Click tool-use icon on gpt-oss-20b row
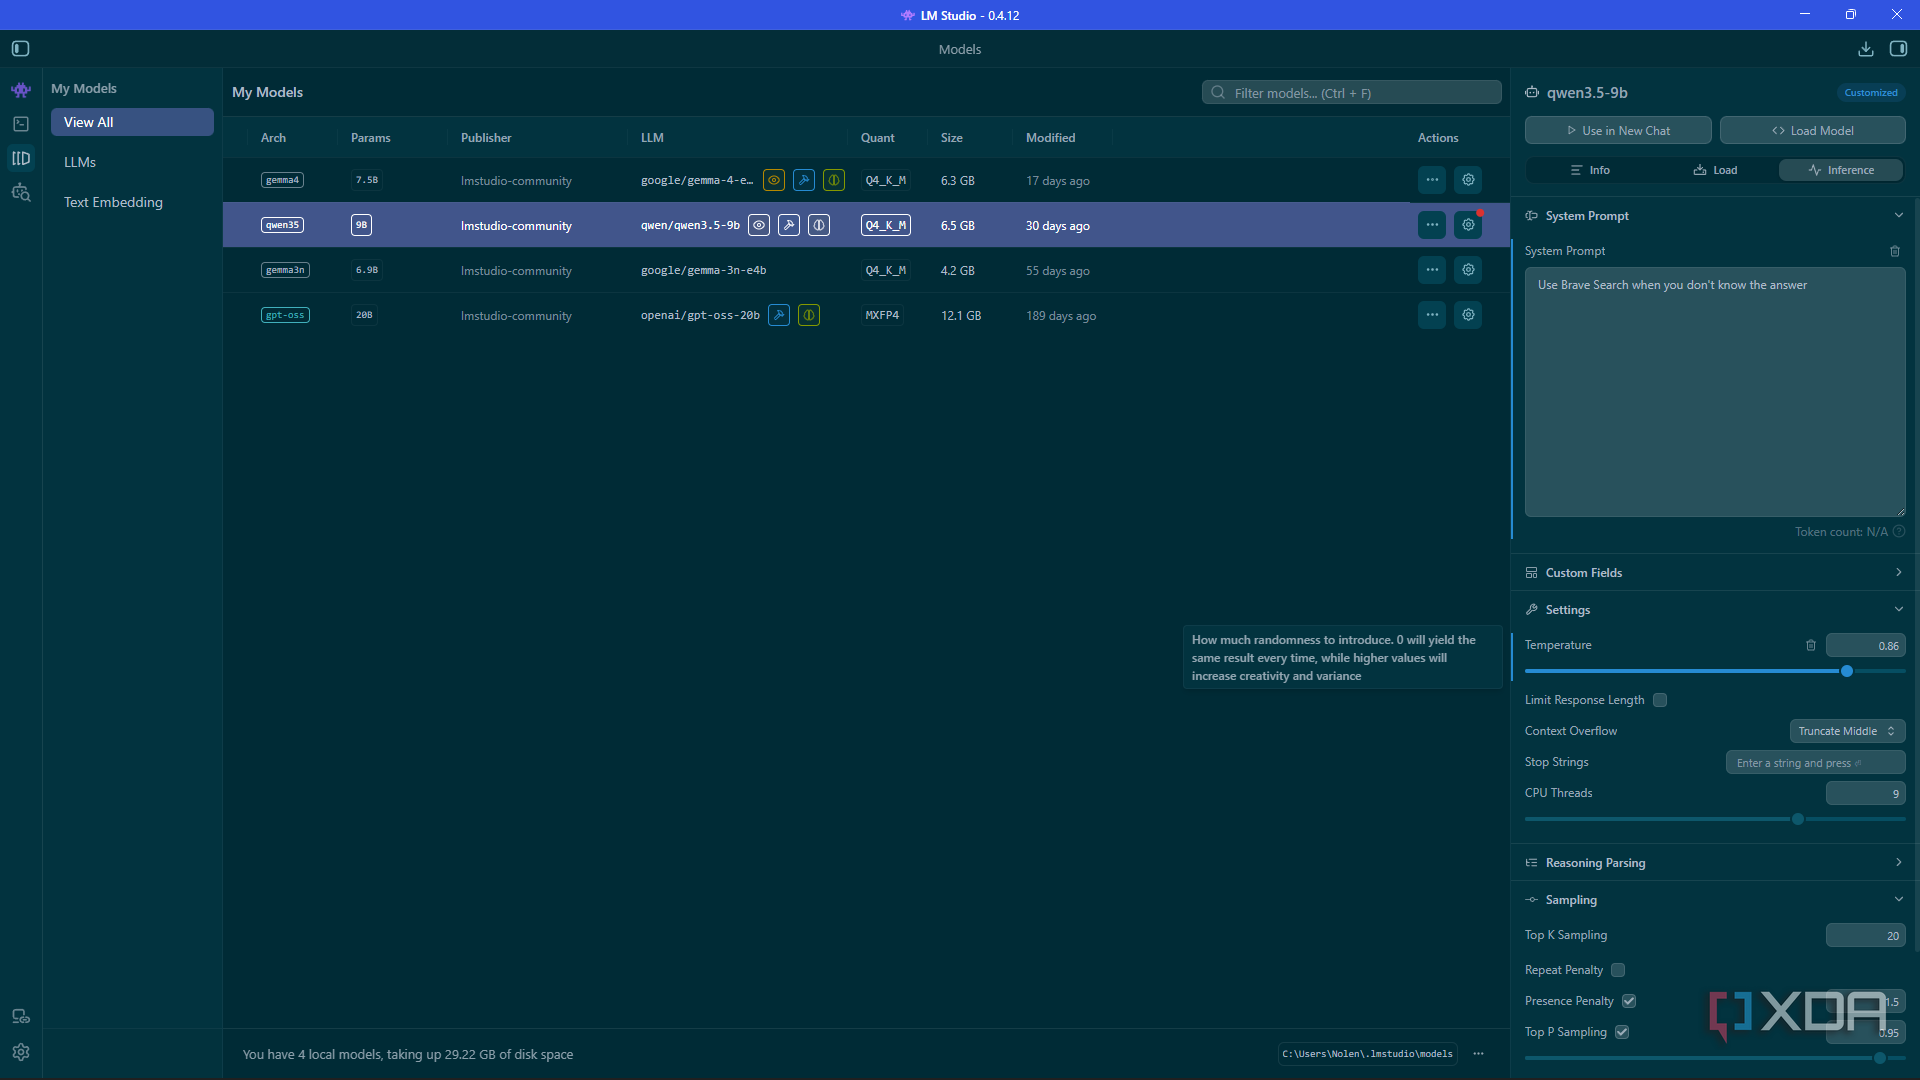This screenshot has width=1920, height=1080. click(x=779, y=315)
